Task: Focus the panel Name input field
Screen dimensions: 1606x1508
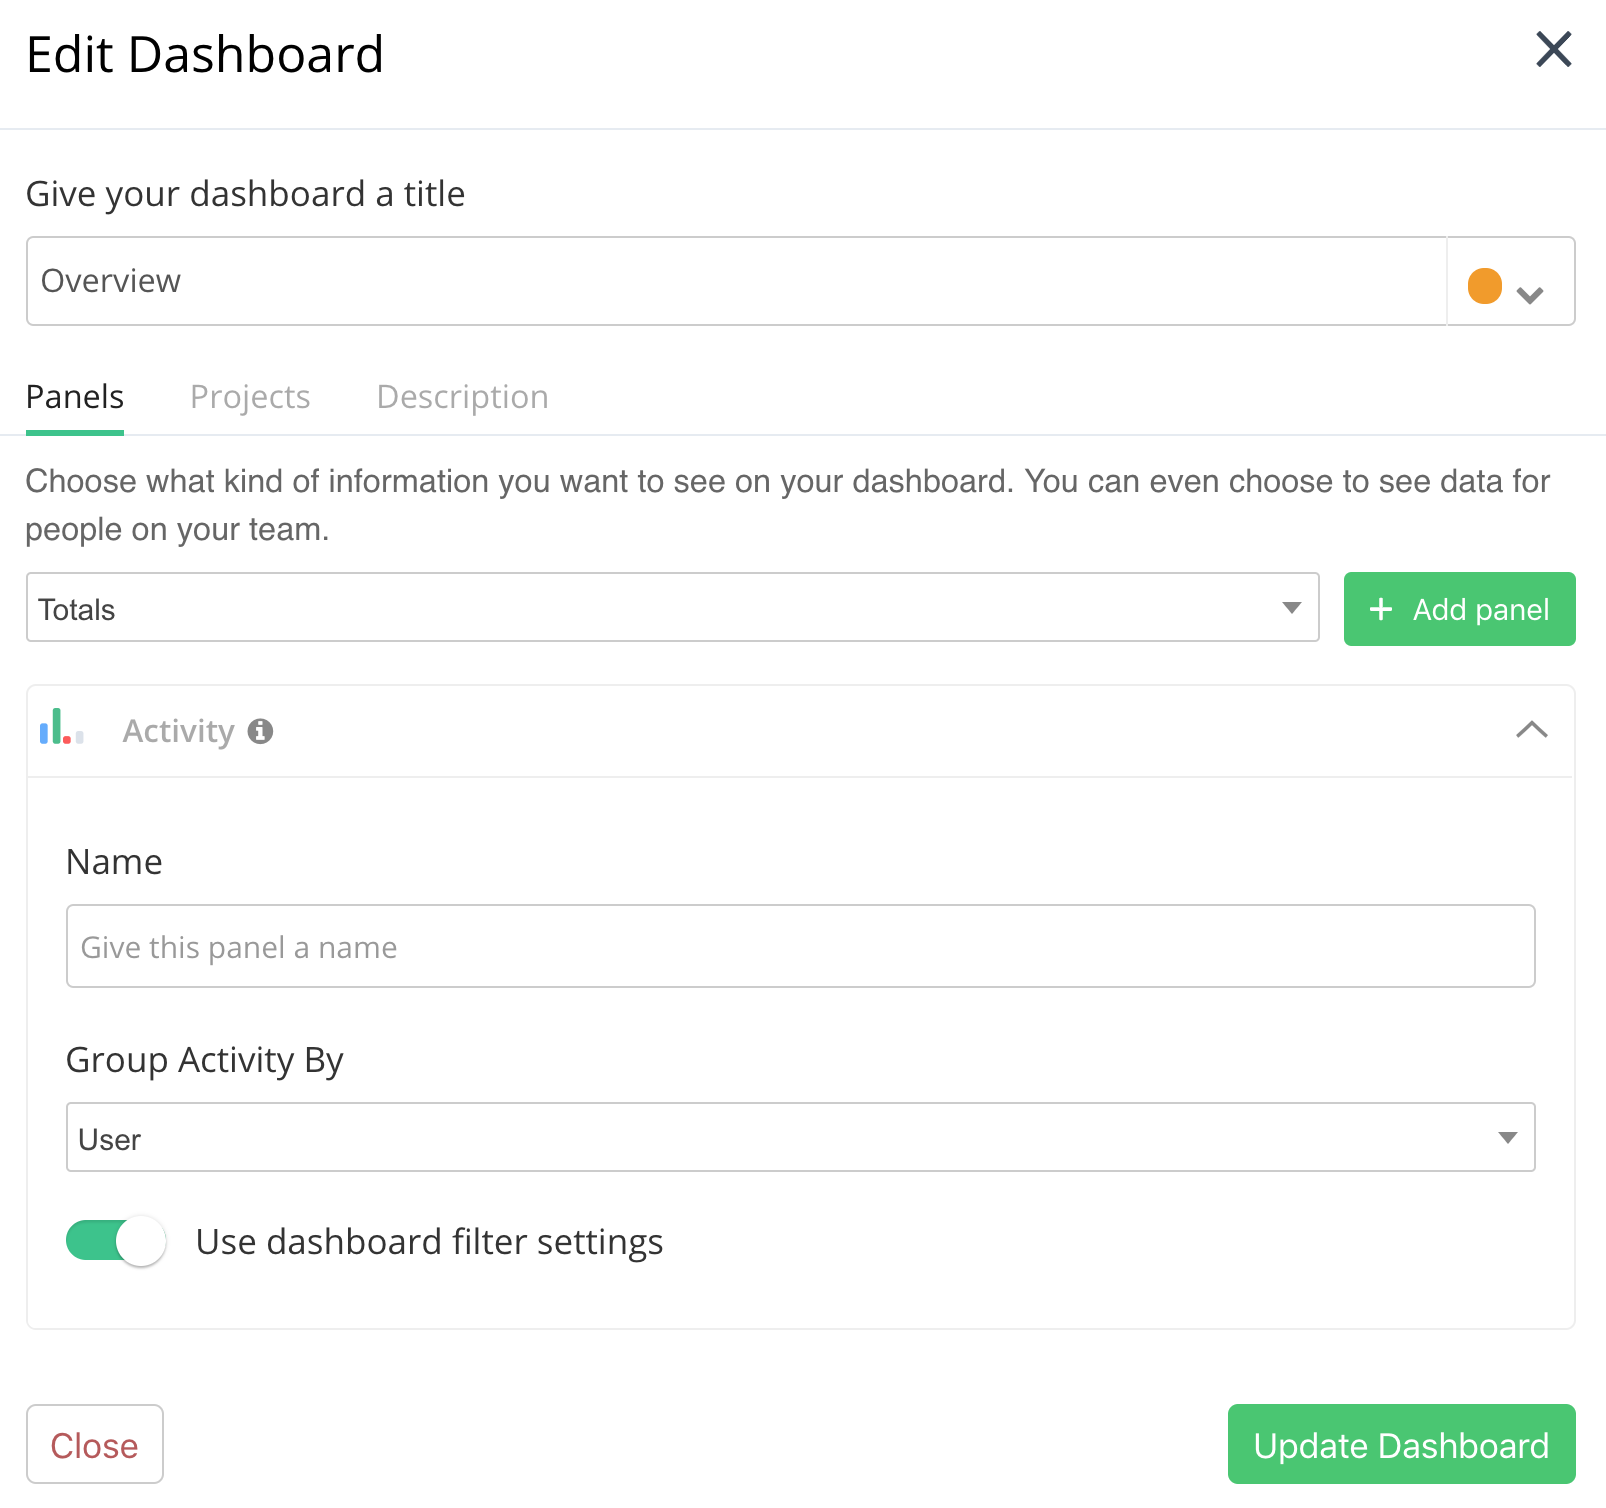Action: [801, 946]
